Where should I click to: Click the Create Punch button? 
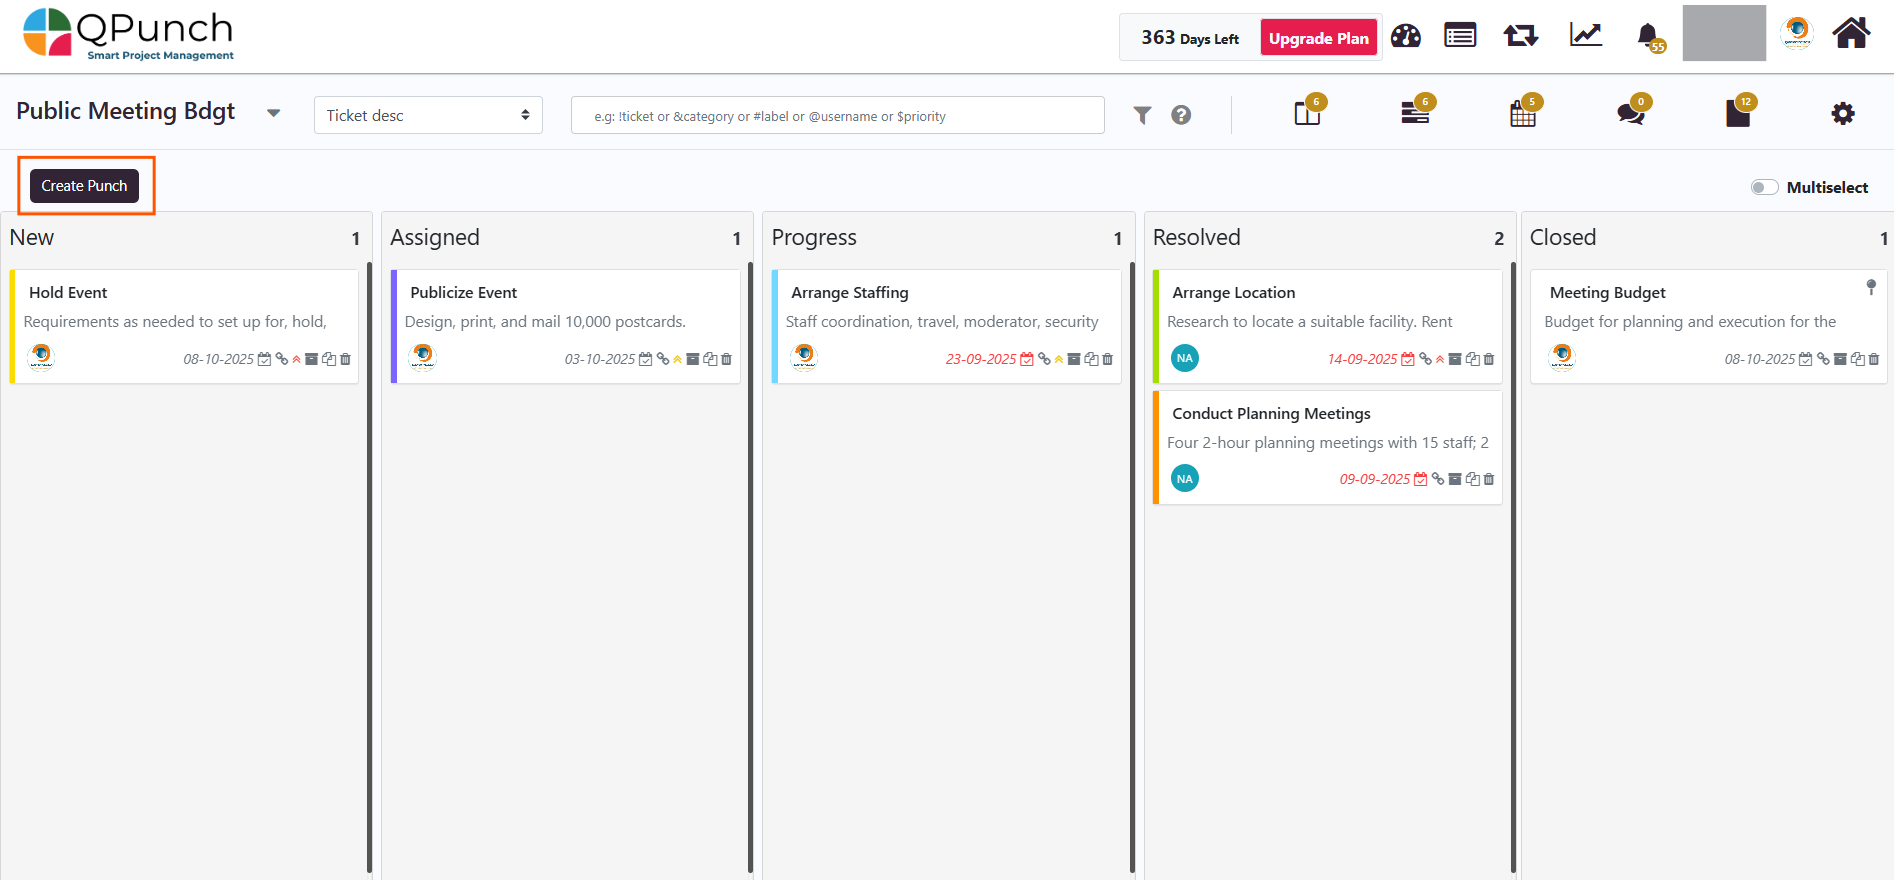pos(85,186)
